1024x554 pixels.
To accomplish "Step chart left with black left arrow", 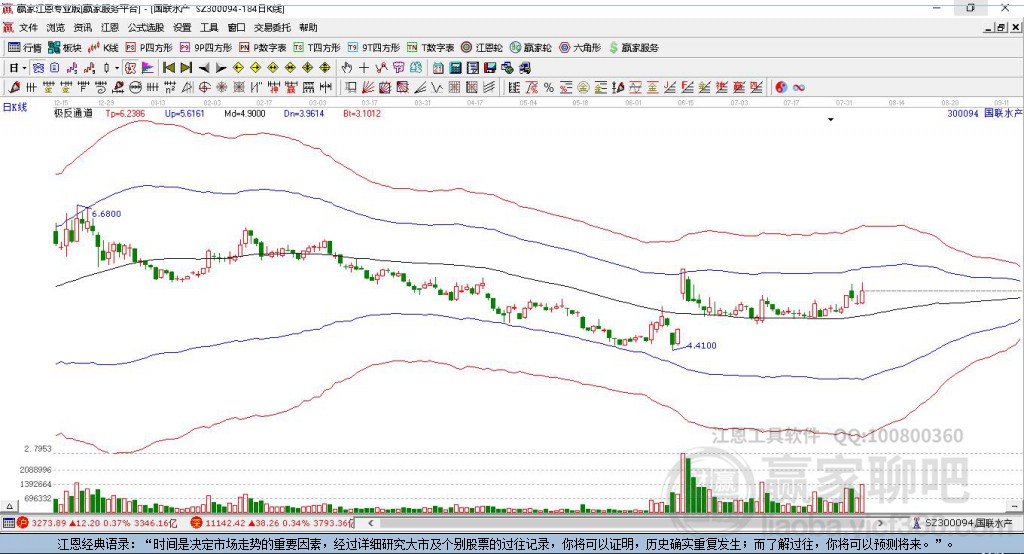I will pyautogui.click(x=204, y=68).
